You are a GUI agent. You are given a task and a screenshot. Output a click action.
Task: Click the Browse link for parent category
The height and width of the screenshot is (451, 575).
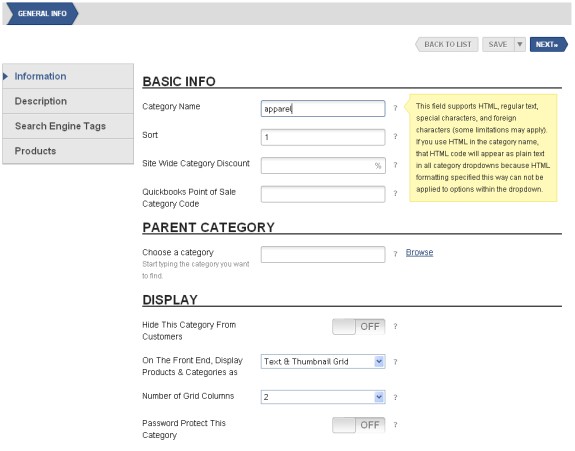(x=419, y=252)
